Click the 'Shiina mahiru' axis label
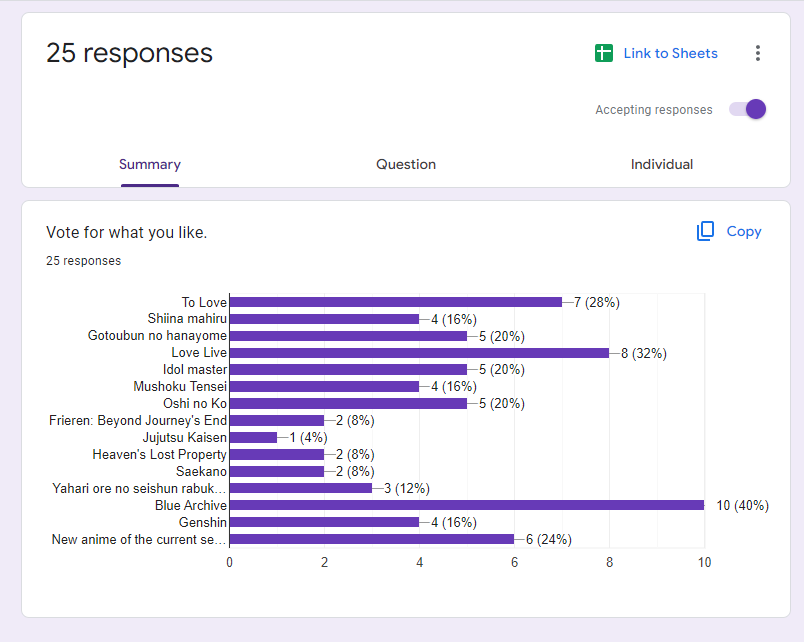 coord(187,319)
